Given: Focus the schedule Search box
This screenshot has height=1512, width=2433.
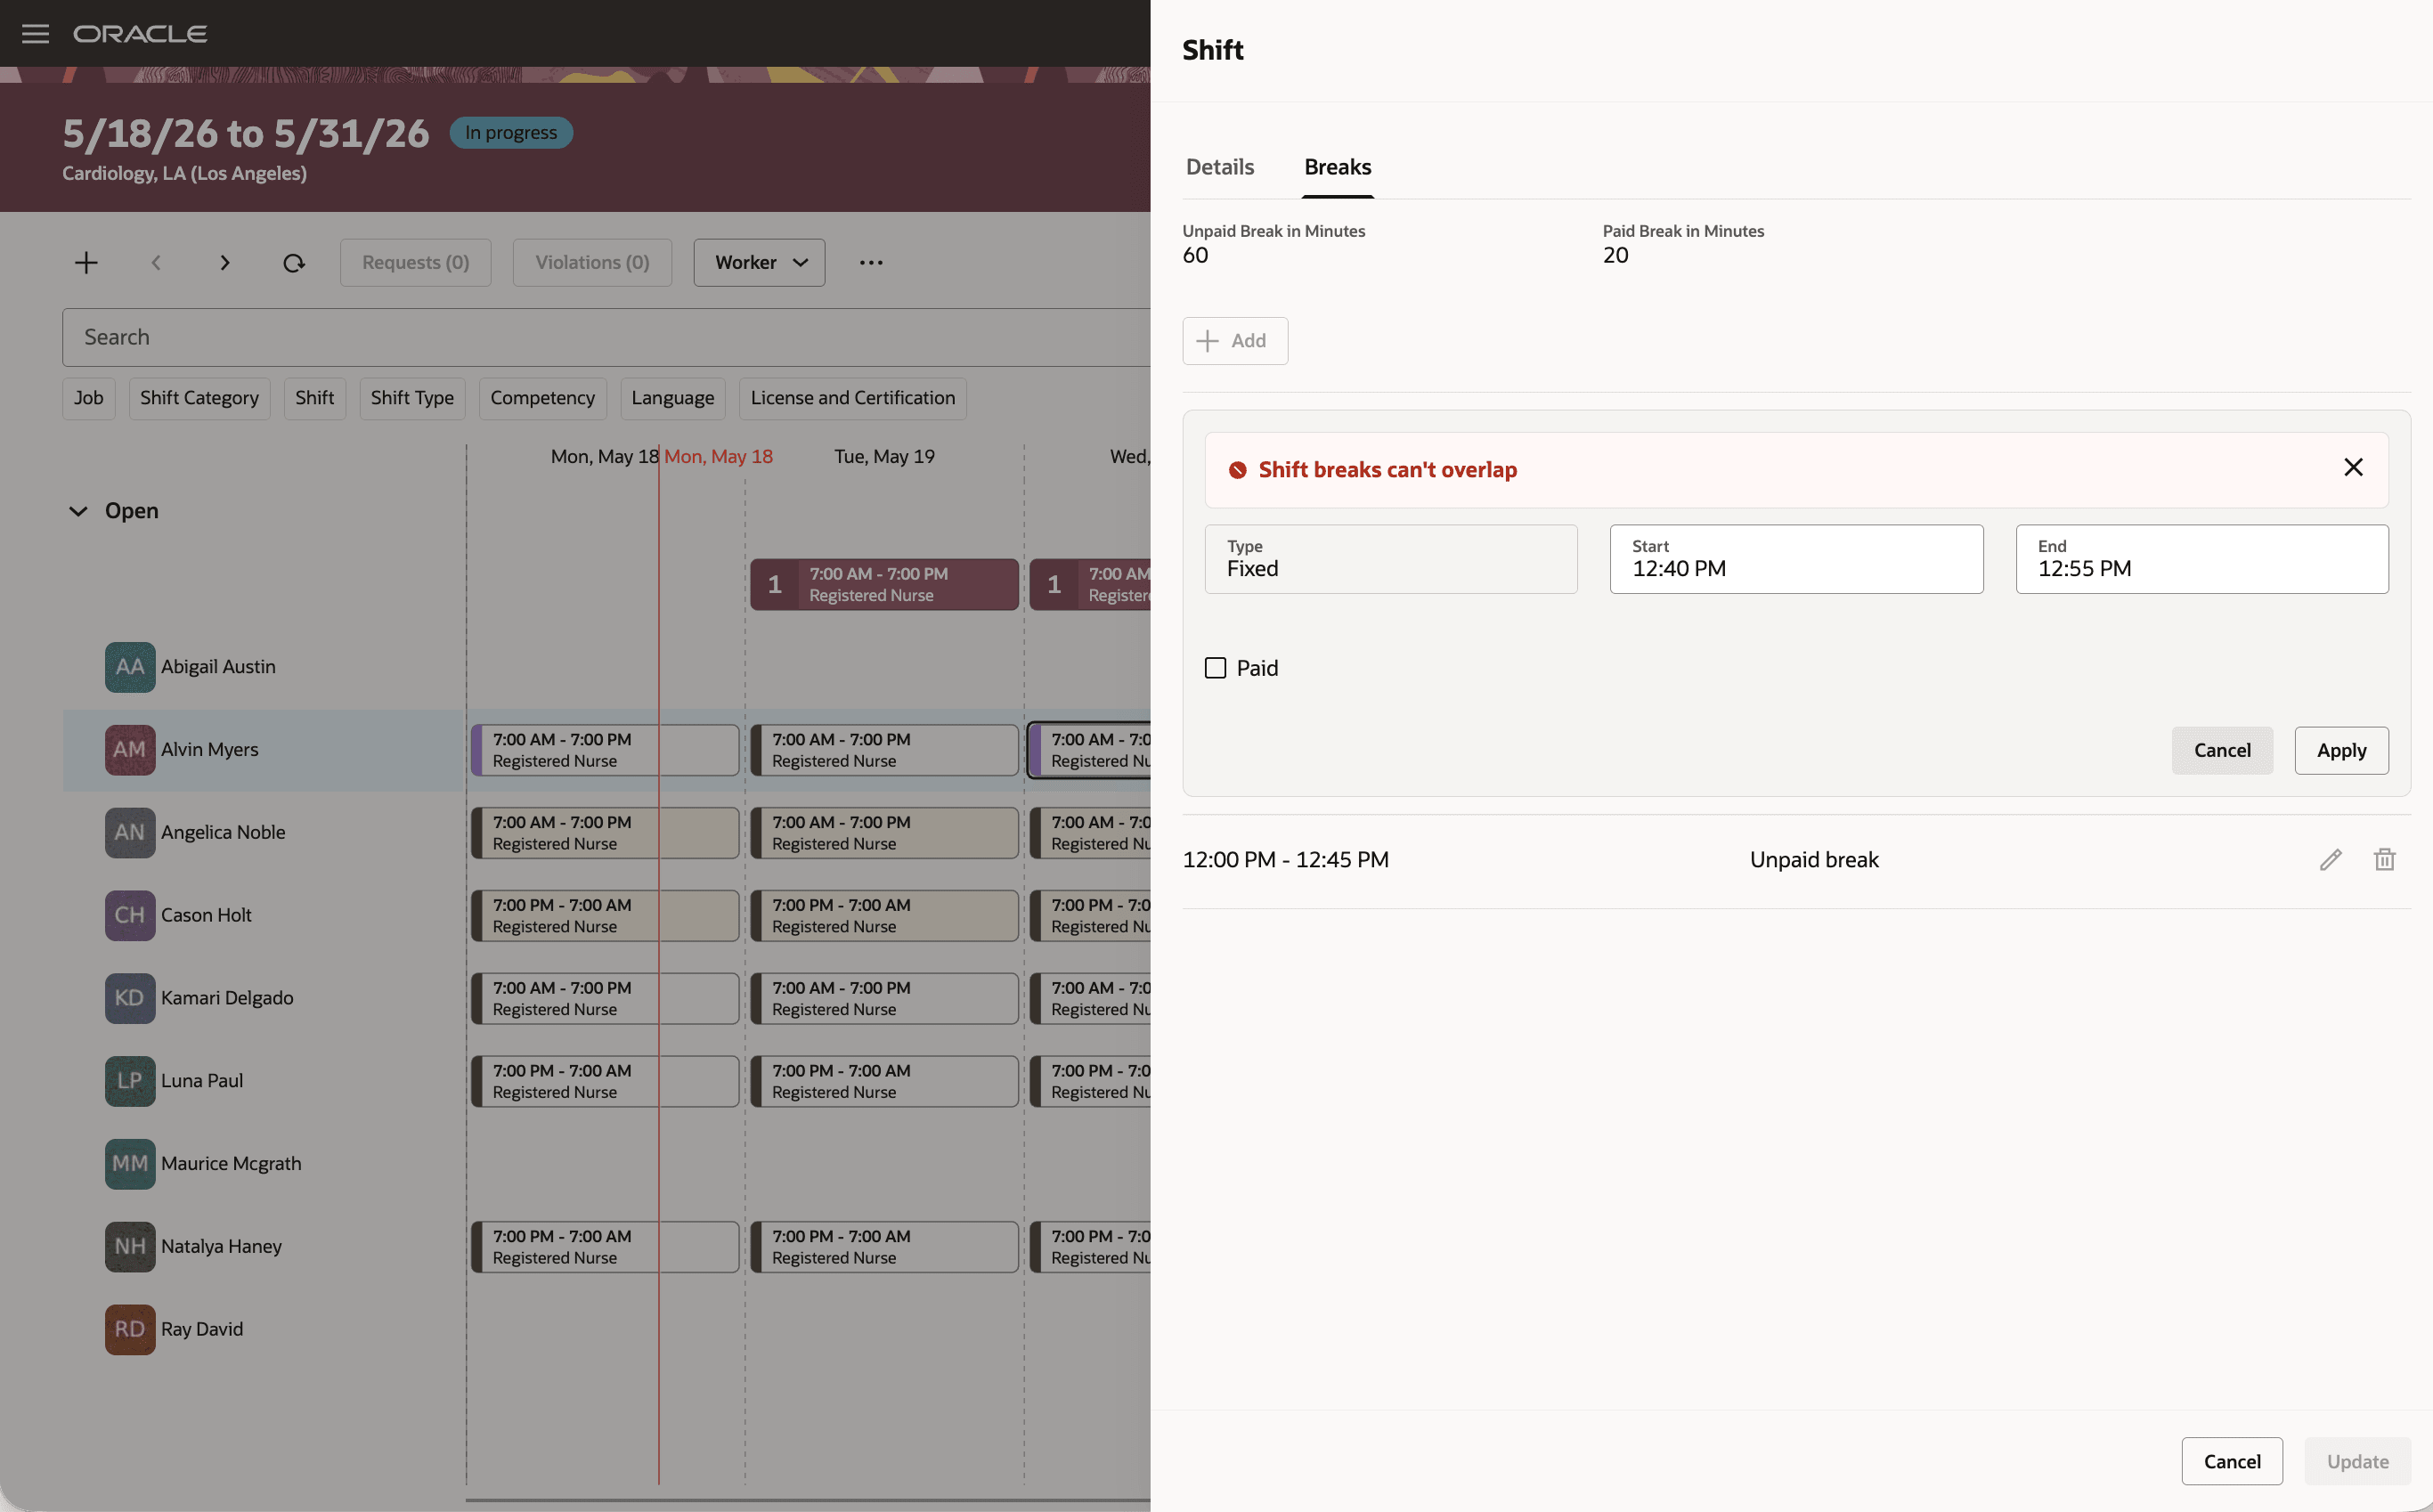Looking at the screenshot, I should coord(606,337).
